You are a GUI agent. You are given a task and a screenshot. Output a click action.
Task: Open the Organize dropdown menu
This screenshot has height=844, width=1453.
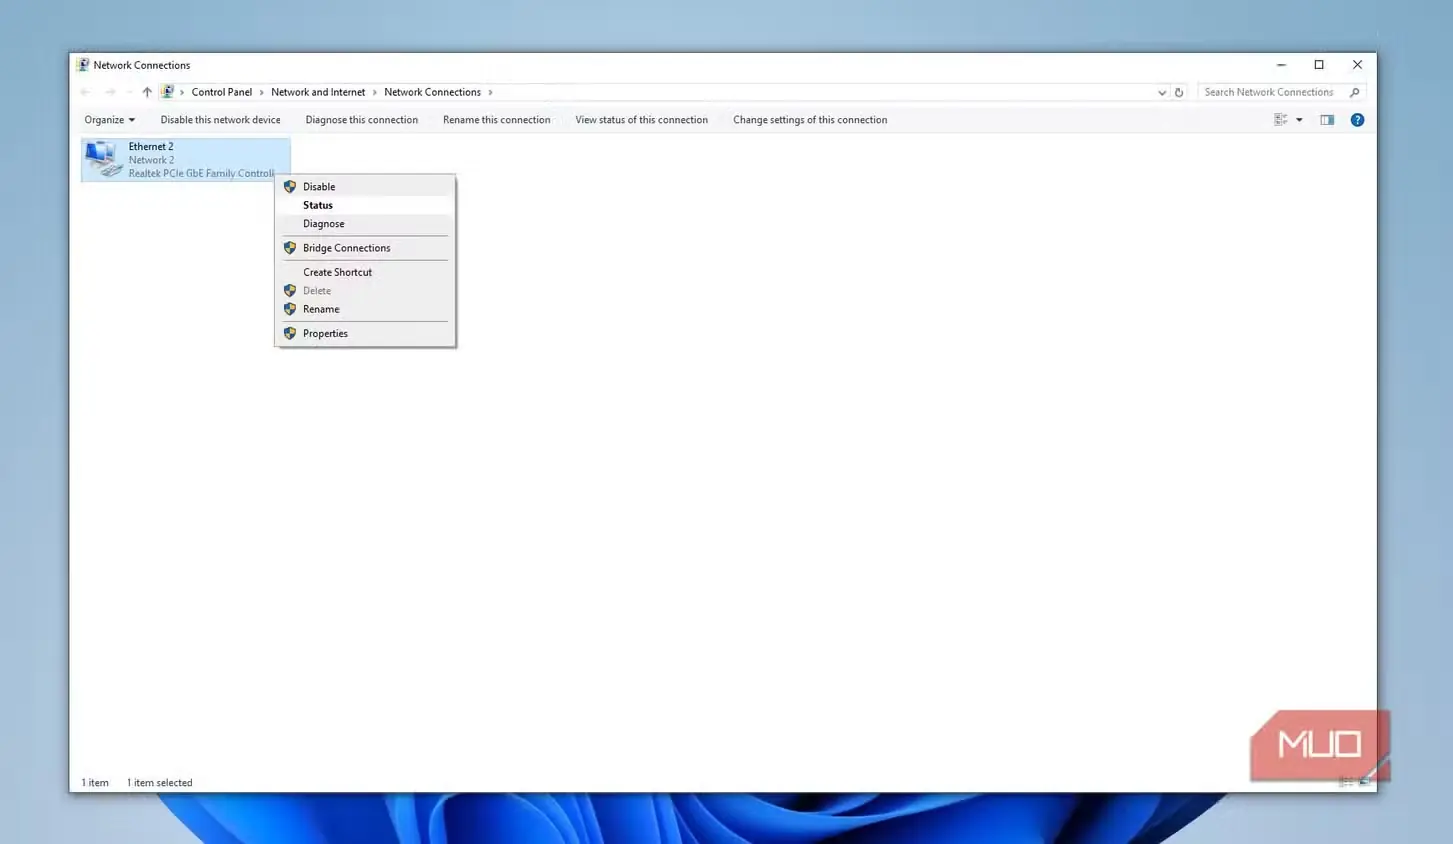[x=109, y=120]
